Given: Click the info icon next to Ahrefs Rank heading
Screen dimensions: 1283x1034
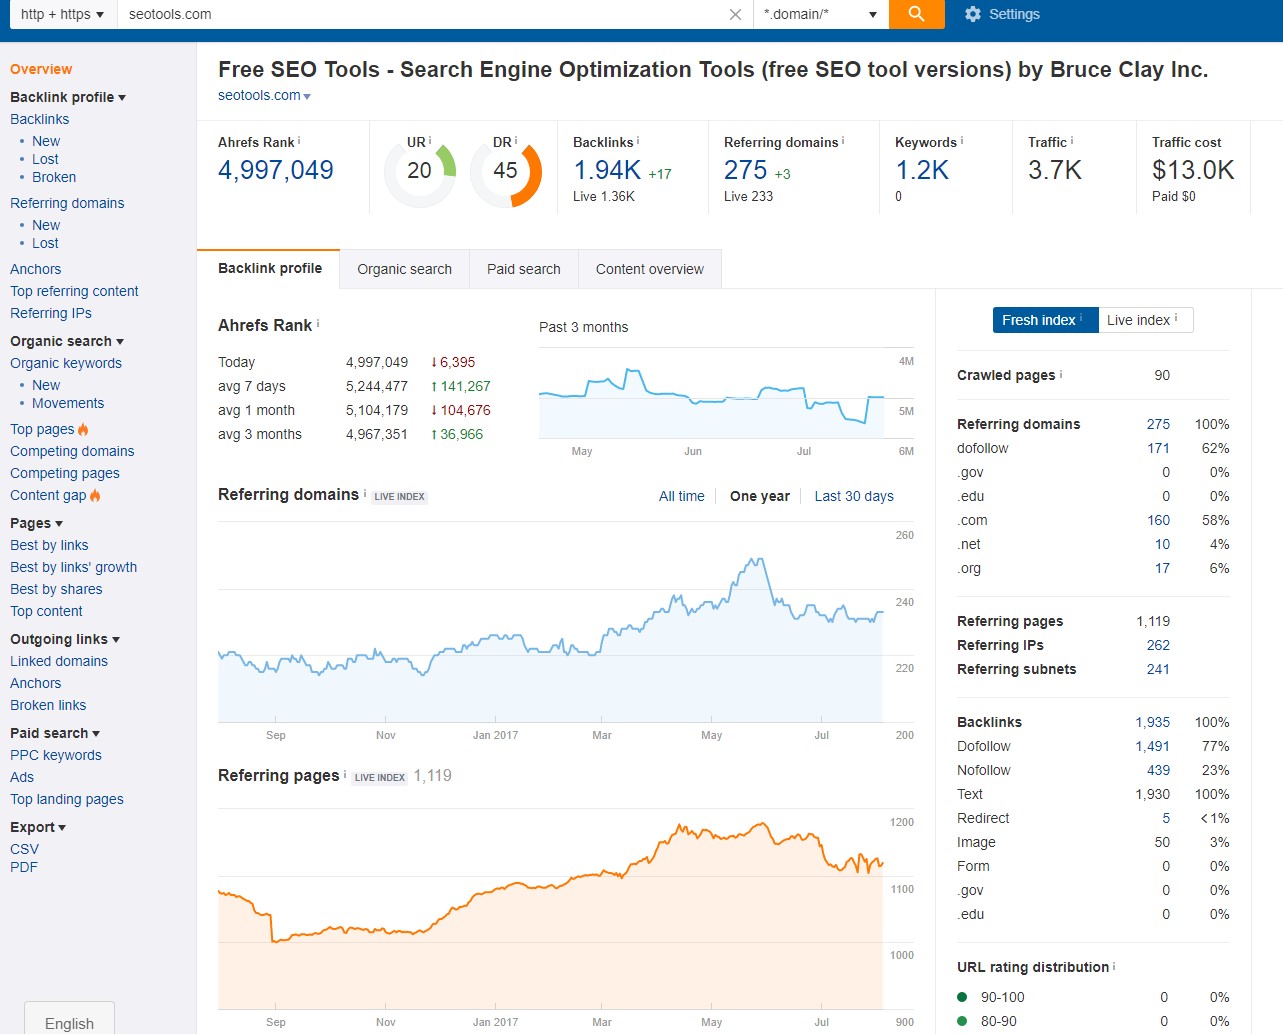Looking at the screenshot, I should 318,324.
